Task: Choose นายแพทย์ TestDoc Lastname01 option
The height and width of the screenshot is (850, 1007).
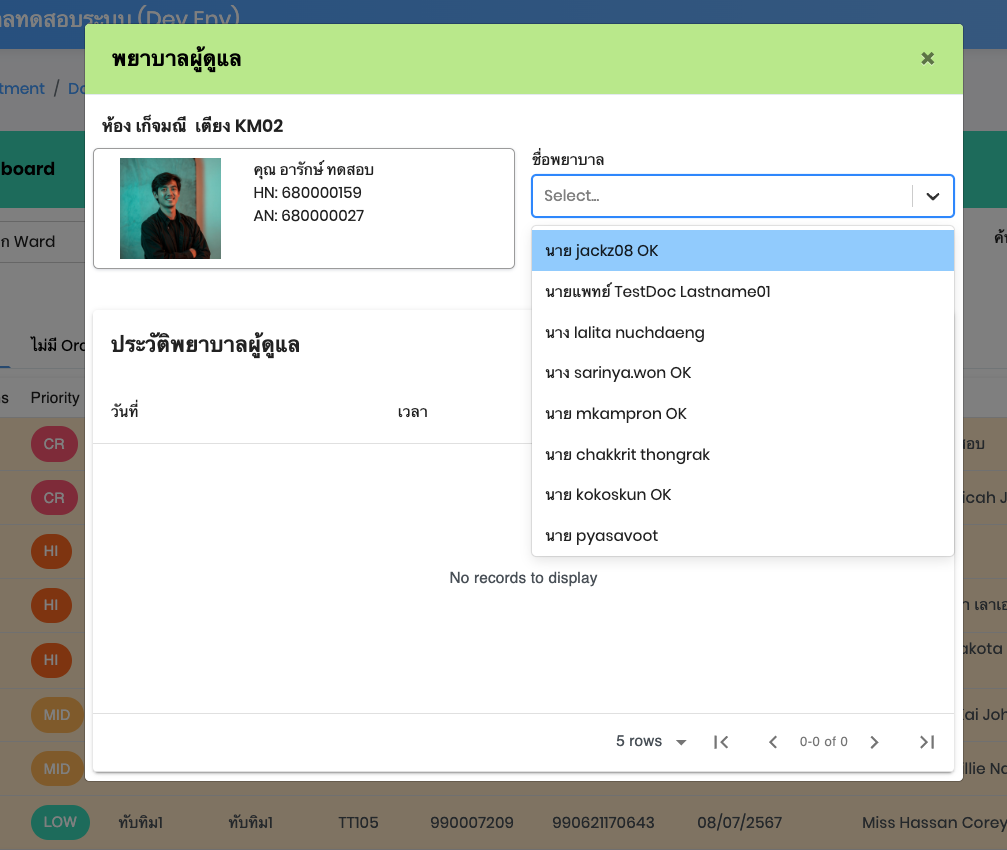Action: point(742,292)
